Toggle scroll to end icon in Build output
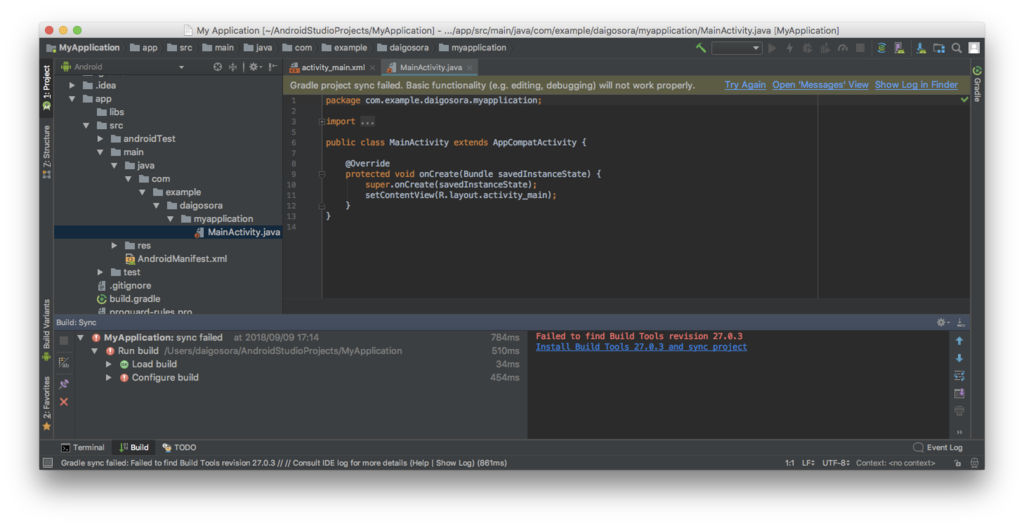Screen dimensions: 1024x526 959,393
